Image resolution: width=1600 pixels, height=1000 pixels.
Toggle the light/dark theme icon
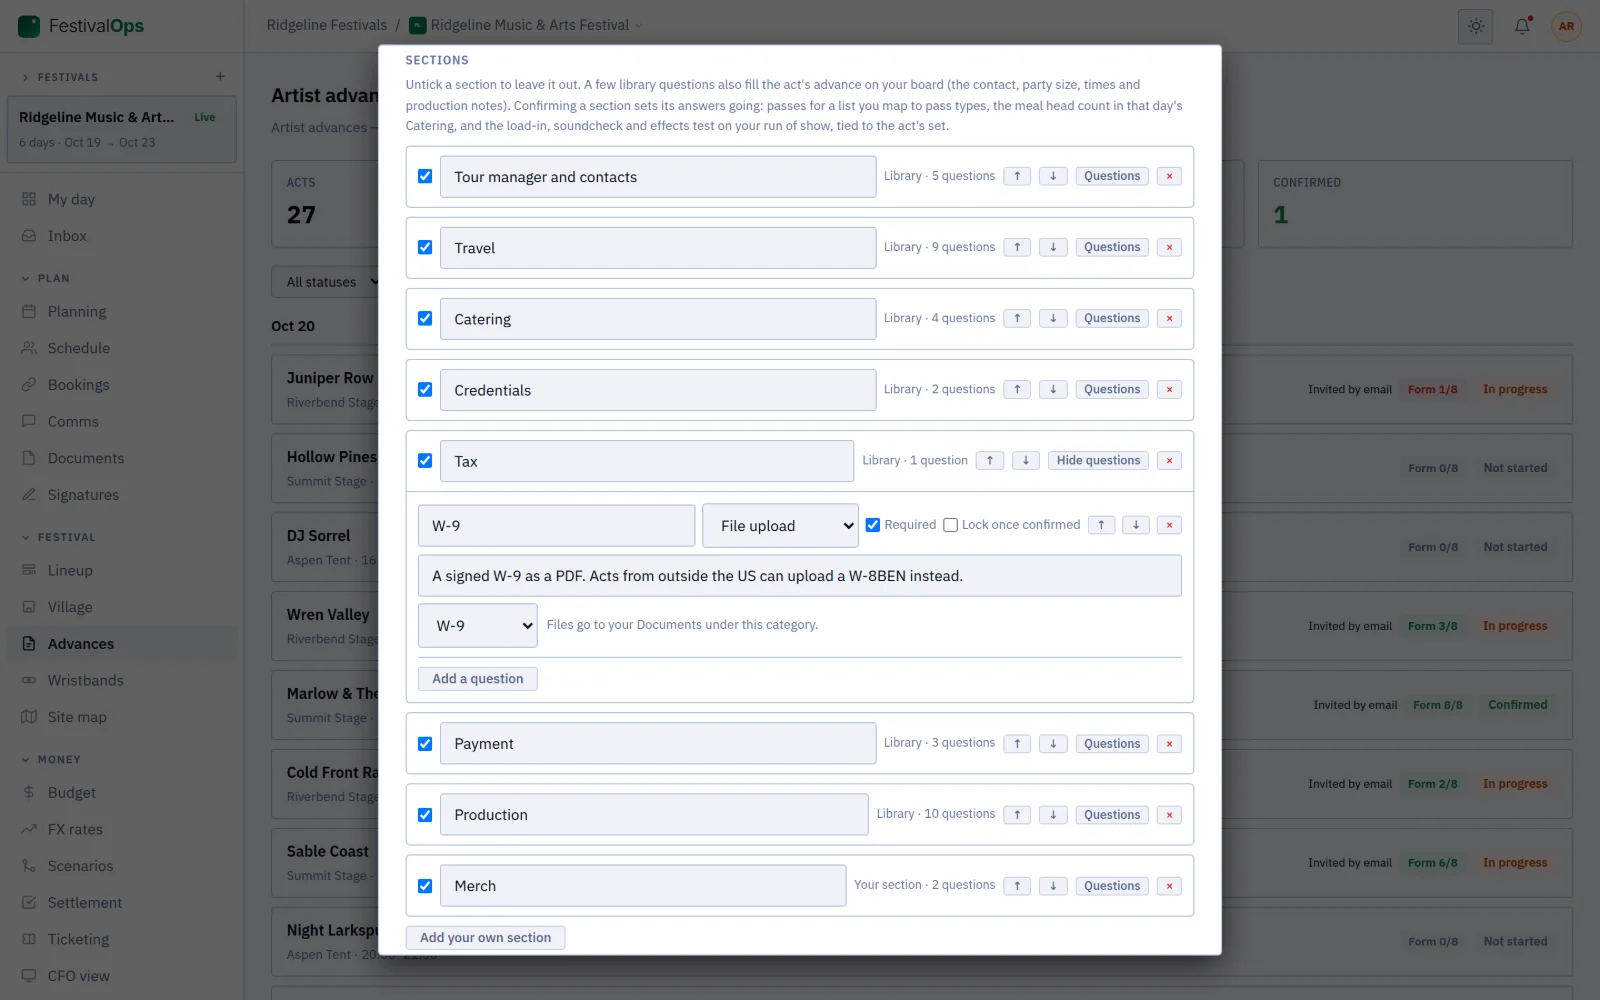[1476, 26]
